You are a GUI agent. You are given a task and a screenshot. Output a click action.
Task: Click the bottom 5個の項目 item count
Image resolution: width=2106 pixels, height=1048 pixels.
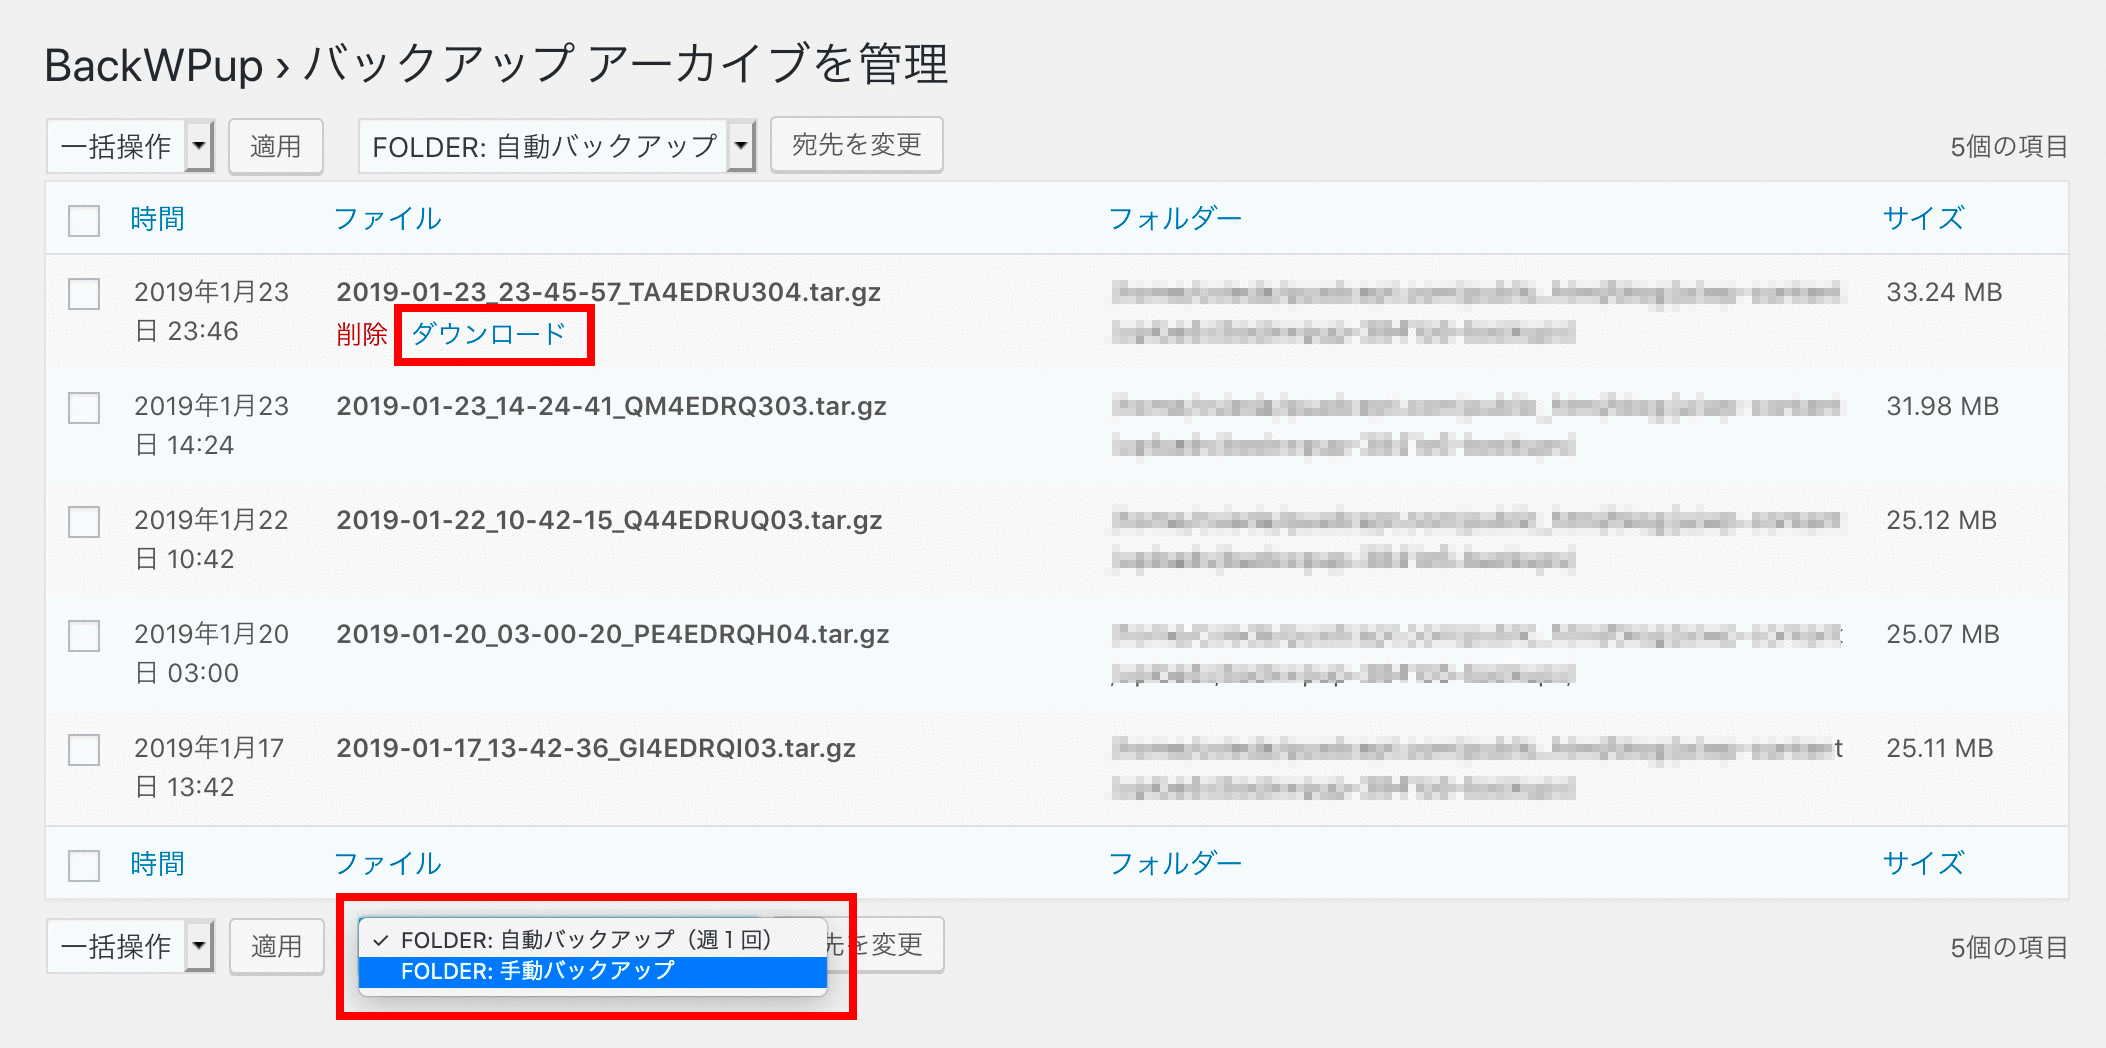[2008, 947]
